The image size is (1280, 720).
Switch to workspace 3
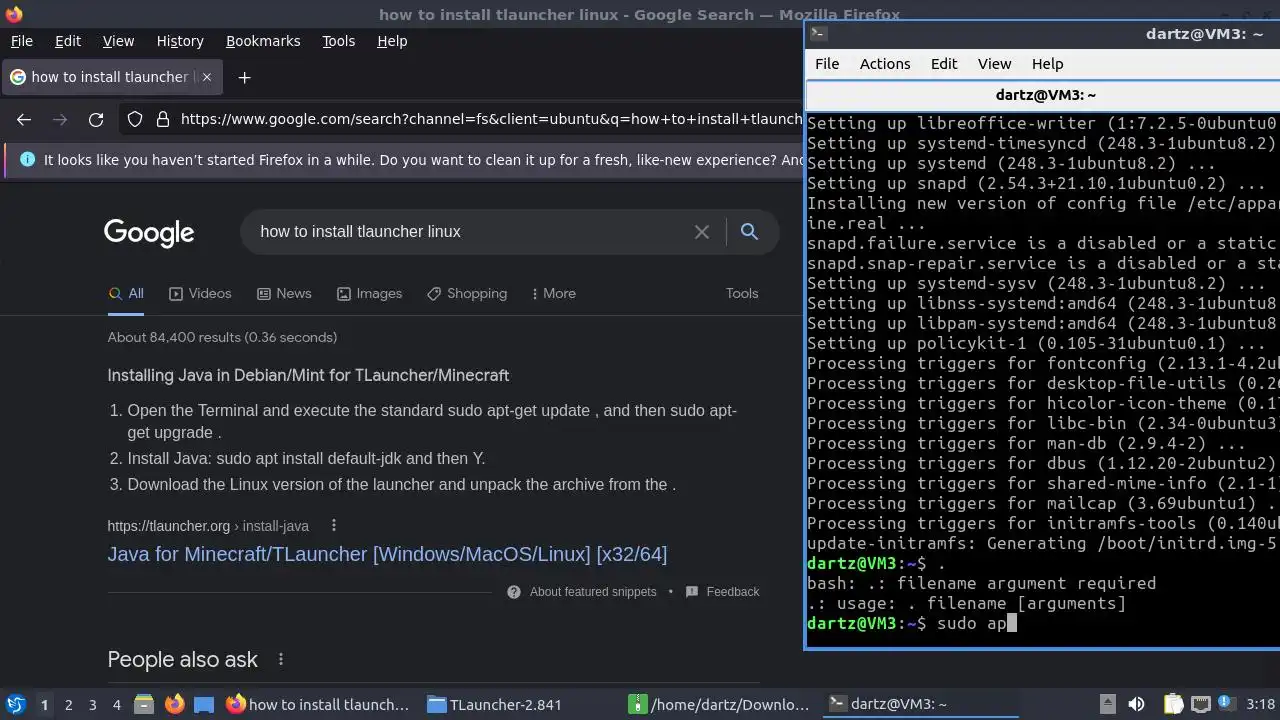[x=93, y=705]
